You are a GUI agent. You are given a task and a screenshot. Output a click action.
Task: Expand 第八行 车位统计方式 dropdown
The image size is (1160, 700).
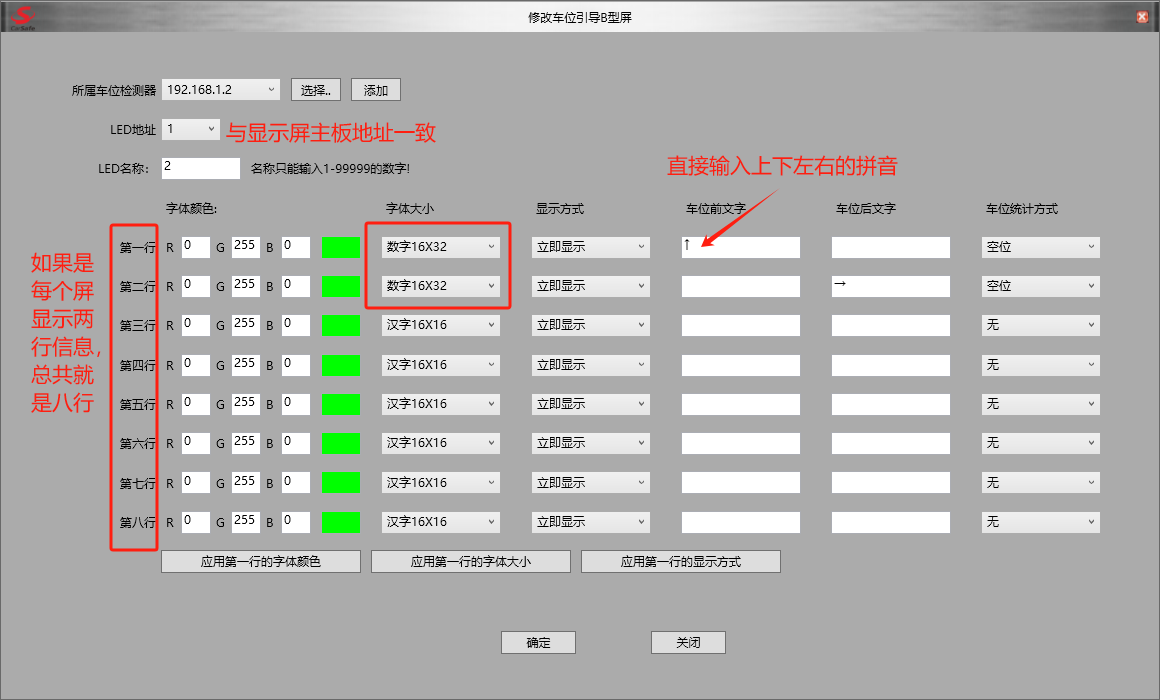(1040, 522)
